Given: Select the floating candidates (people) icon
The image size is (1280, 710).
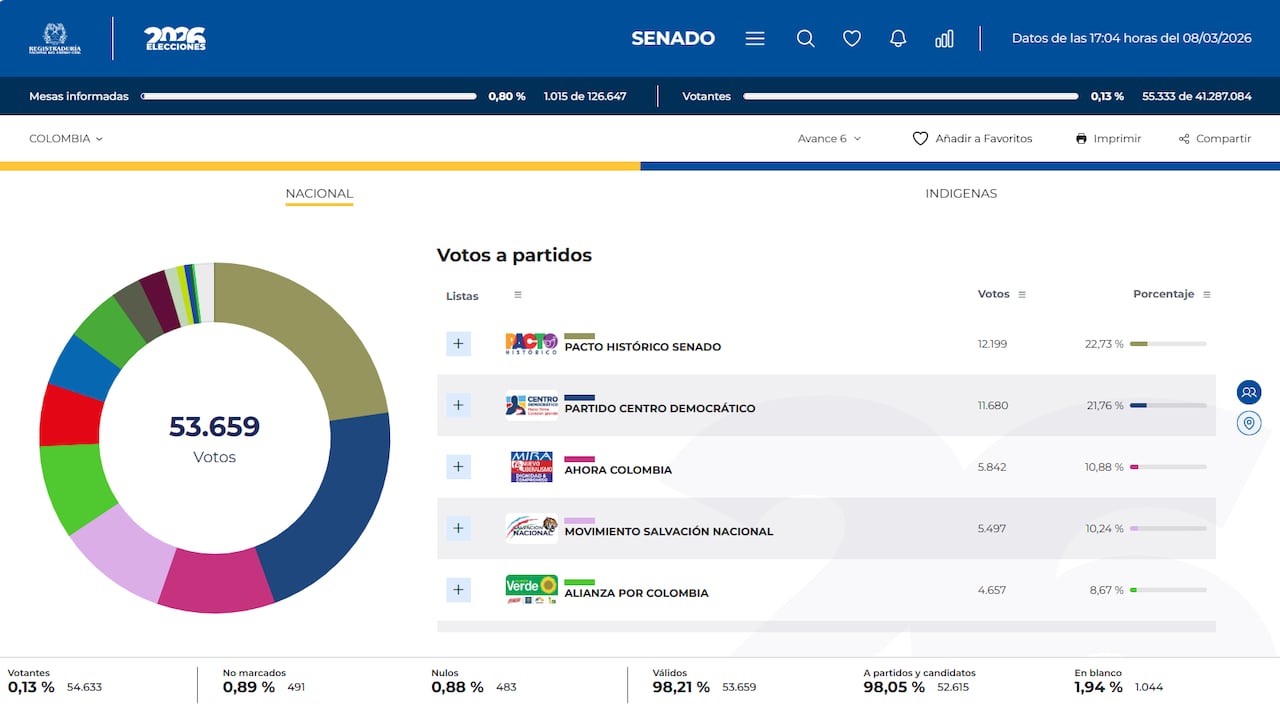Looking at the screenshot, I should pyautogui.click(x=1248, y=392).
